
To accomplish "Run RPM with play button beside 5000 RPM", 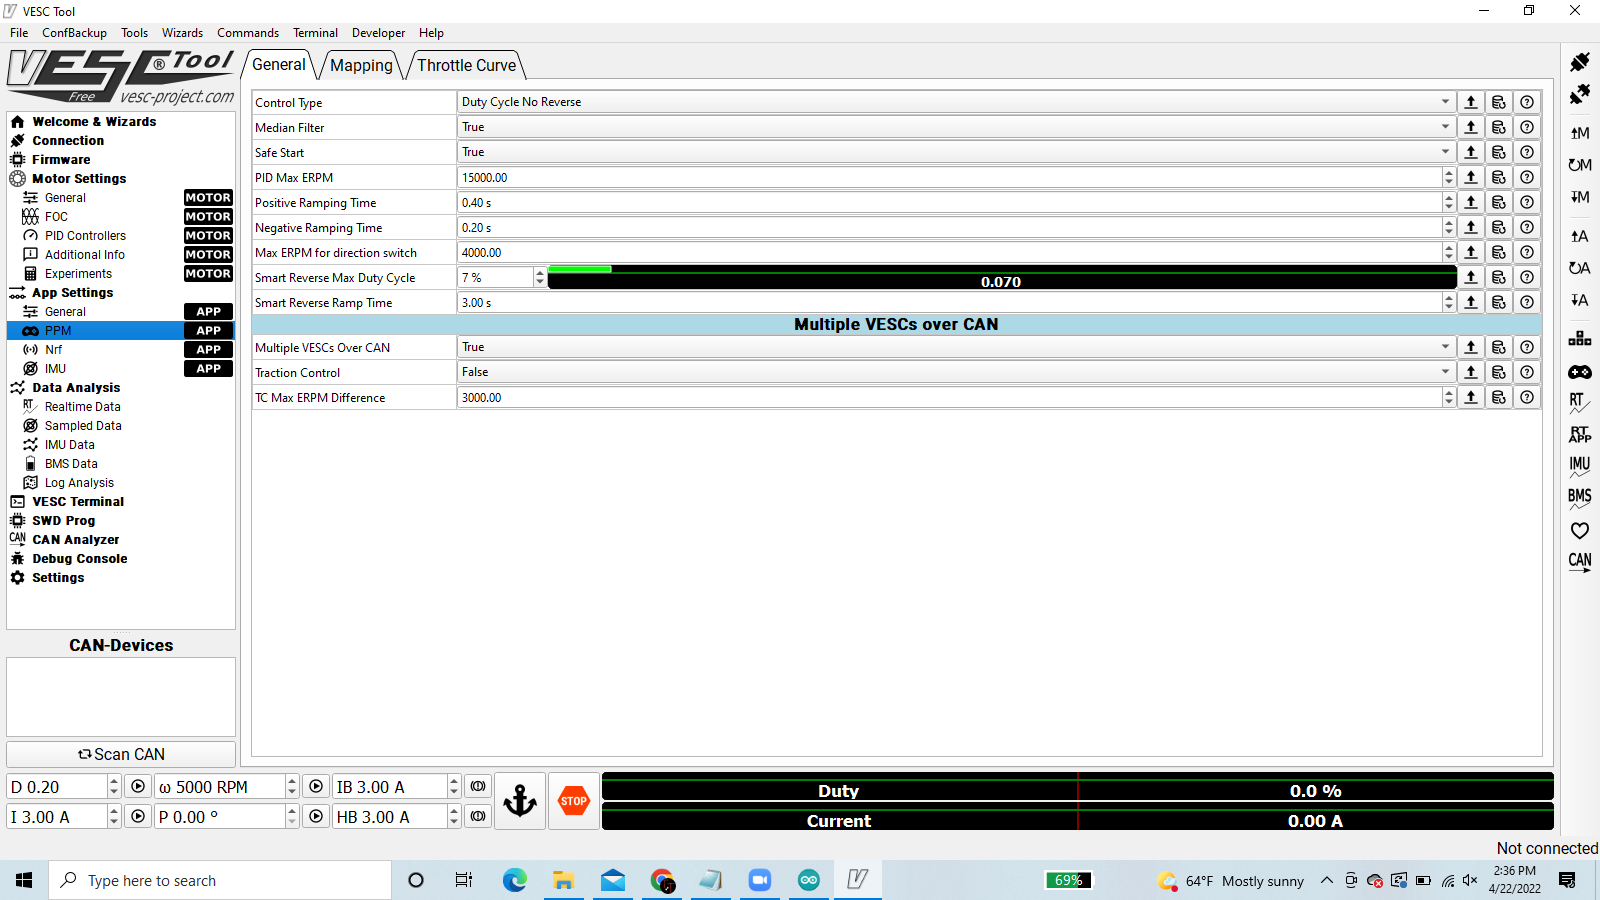I will (x=316, y=787).
